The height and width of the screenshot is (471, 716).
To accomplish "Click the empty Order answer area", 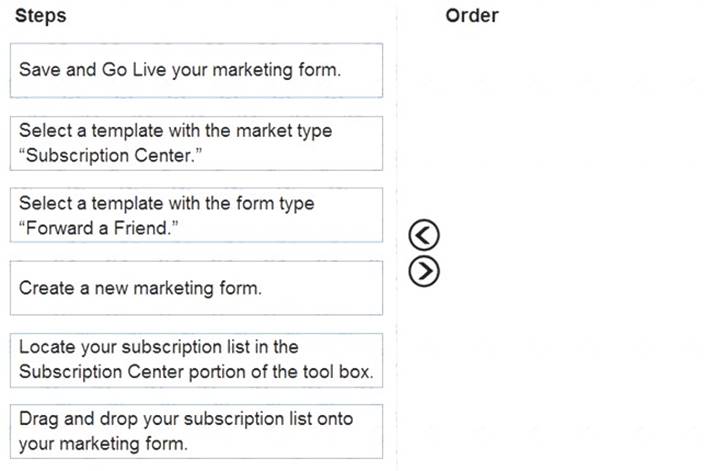I will pyautogui.click(x=555, y=251).
